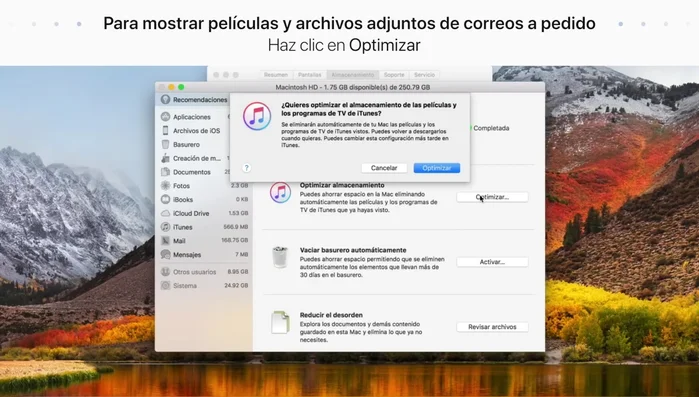Click the 566.9 MB iTunes size value
Image resolution: width=699 pixels, height=397 pixels.
235,227
